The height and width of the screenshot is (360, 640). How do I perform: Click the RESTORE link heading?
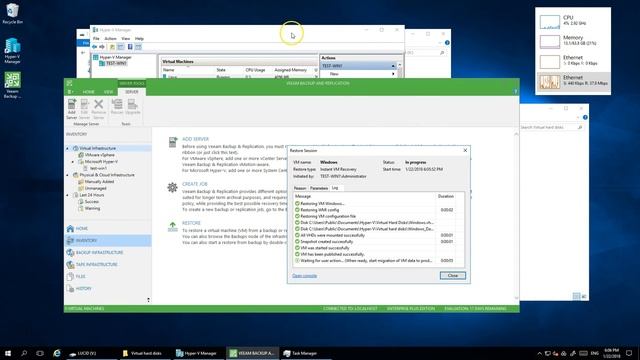click(191, 223)
